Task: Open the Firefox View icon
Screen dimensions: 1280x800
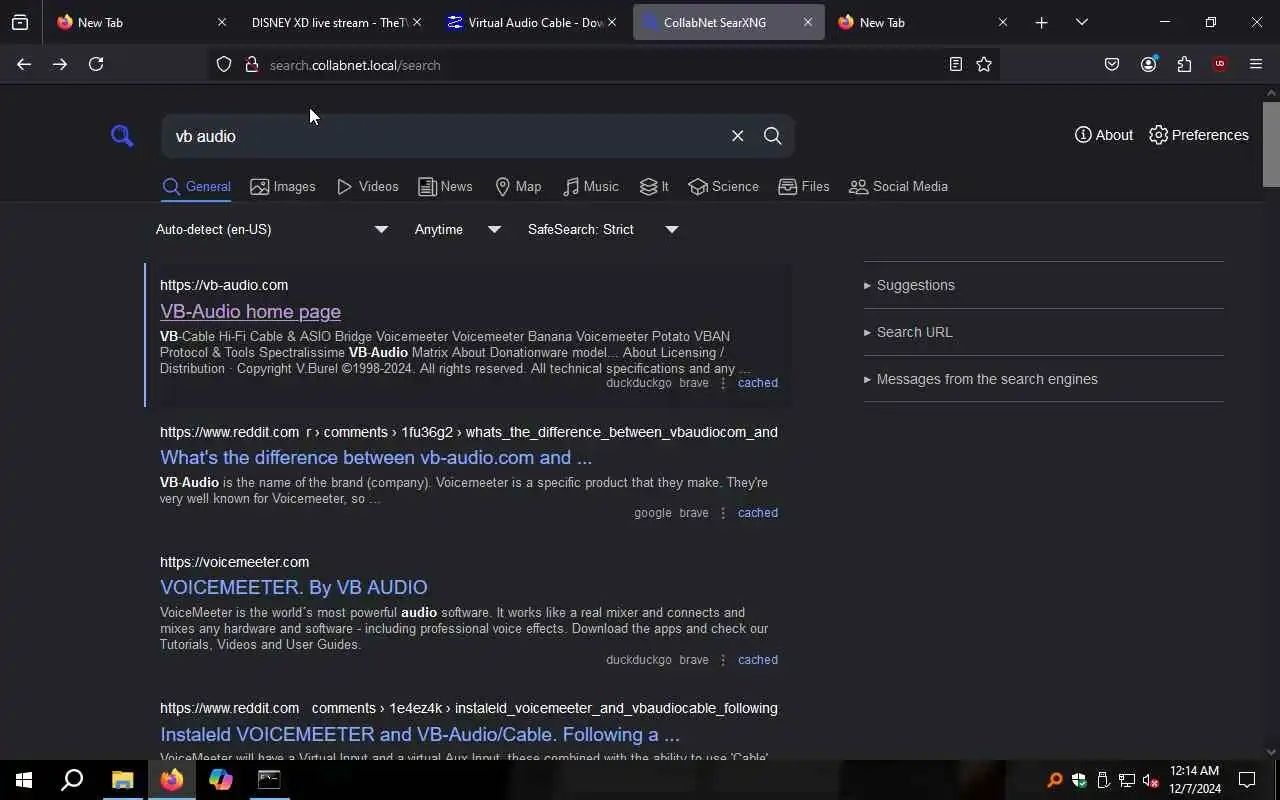Action: pos(20,22)
